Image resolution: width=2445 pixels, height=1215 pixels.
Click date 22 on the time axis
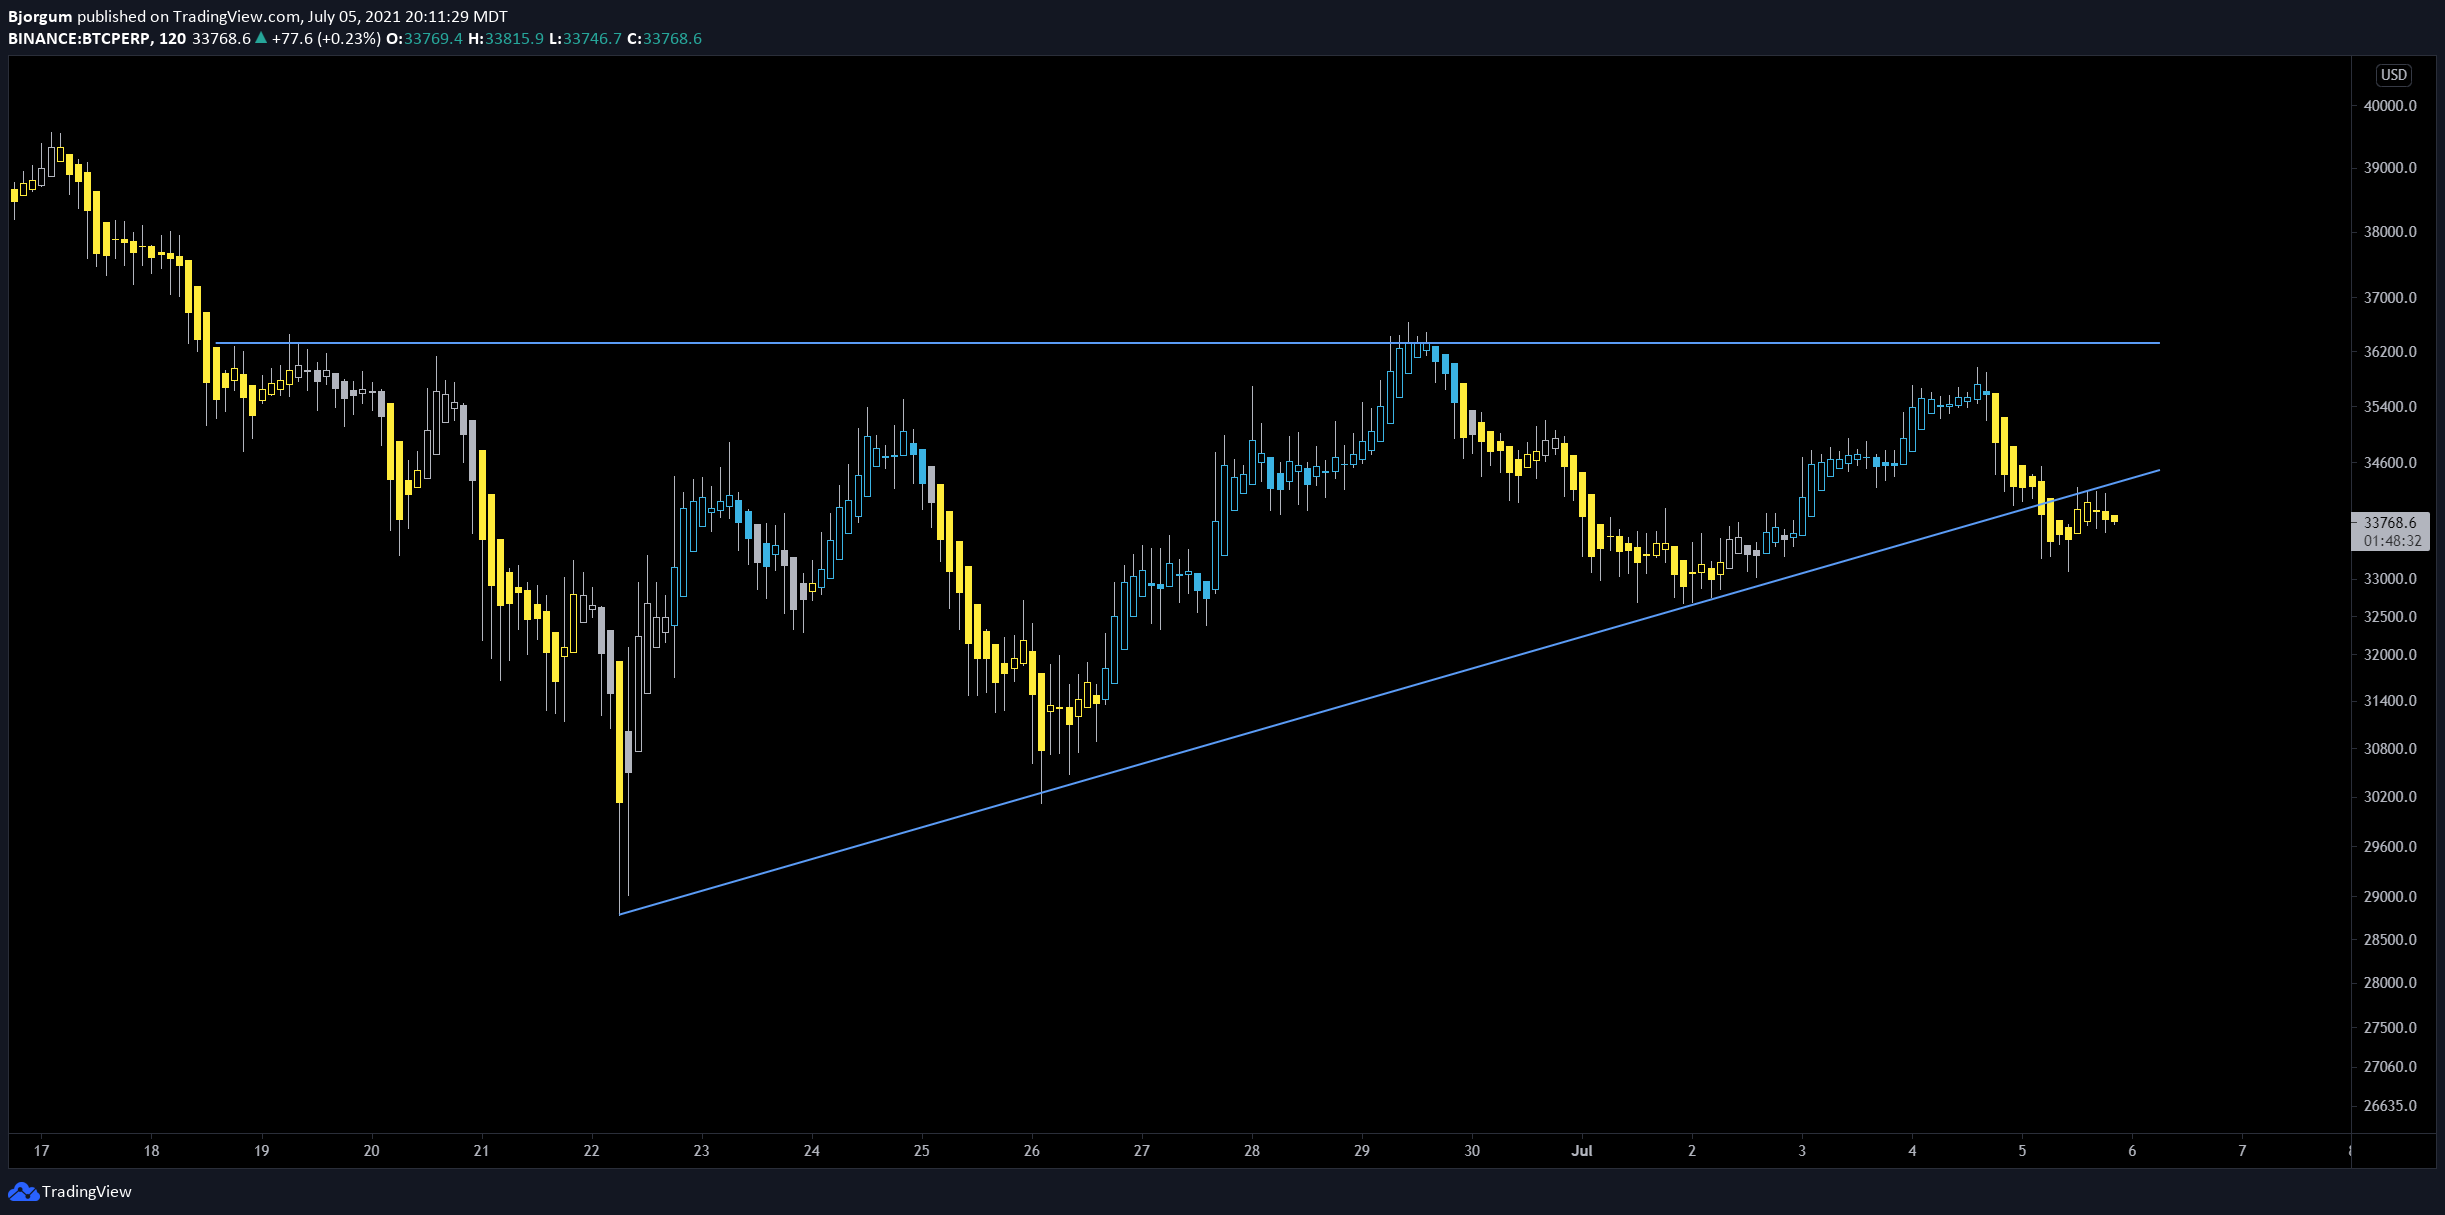click(x=592, y=1151)
